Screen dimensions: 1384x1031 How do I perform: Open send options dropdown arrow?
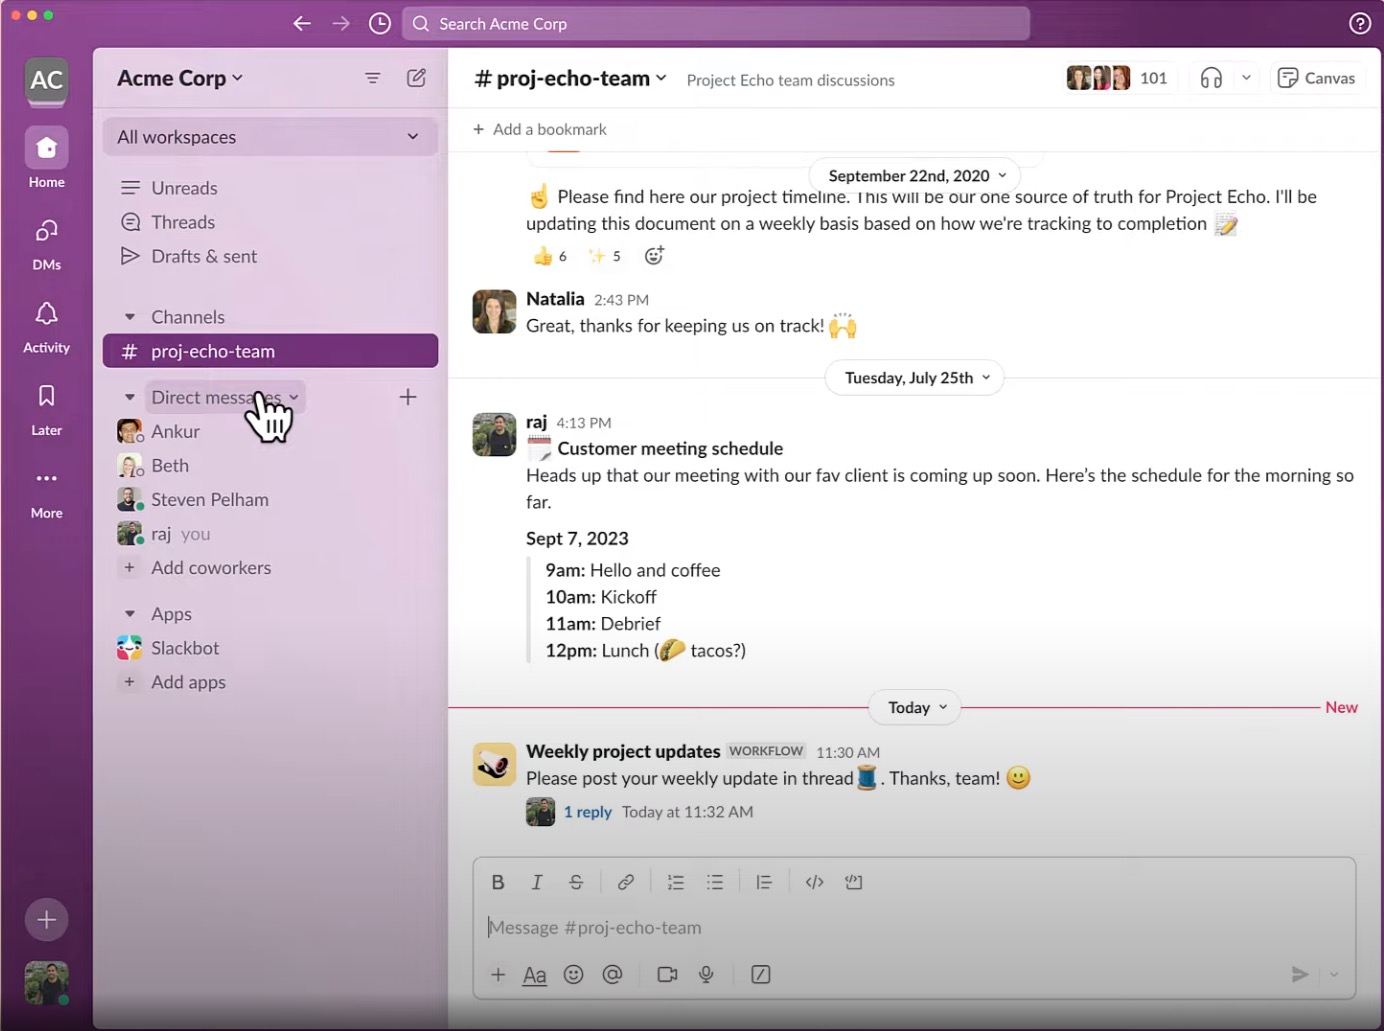[x=1334, y=974]
